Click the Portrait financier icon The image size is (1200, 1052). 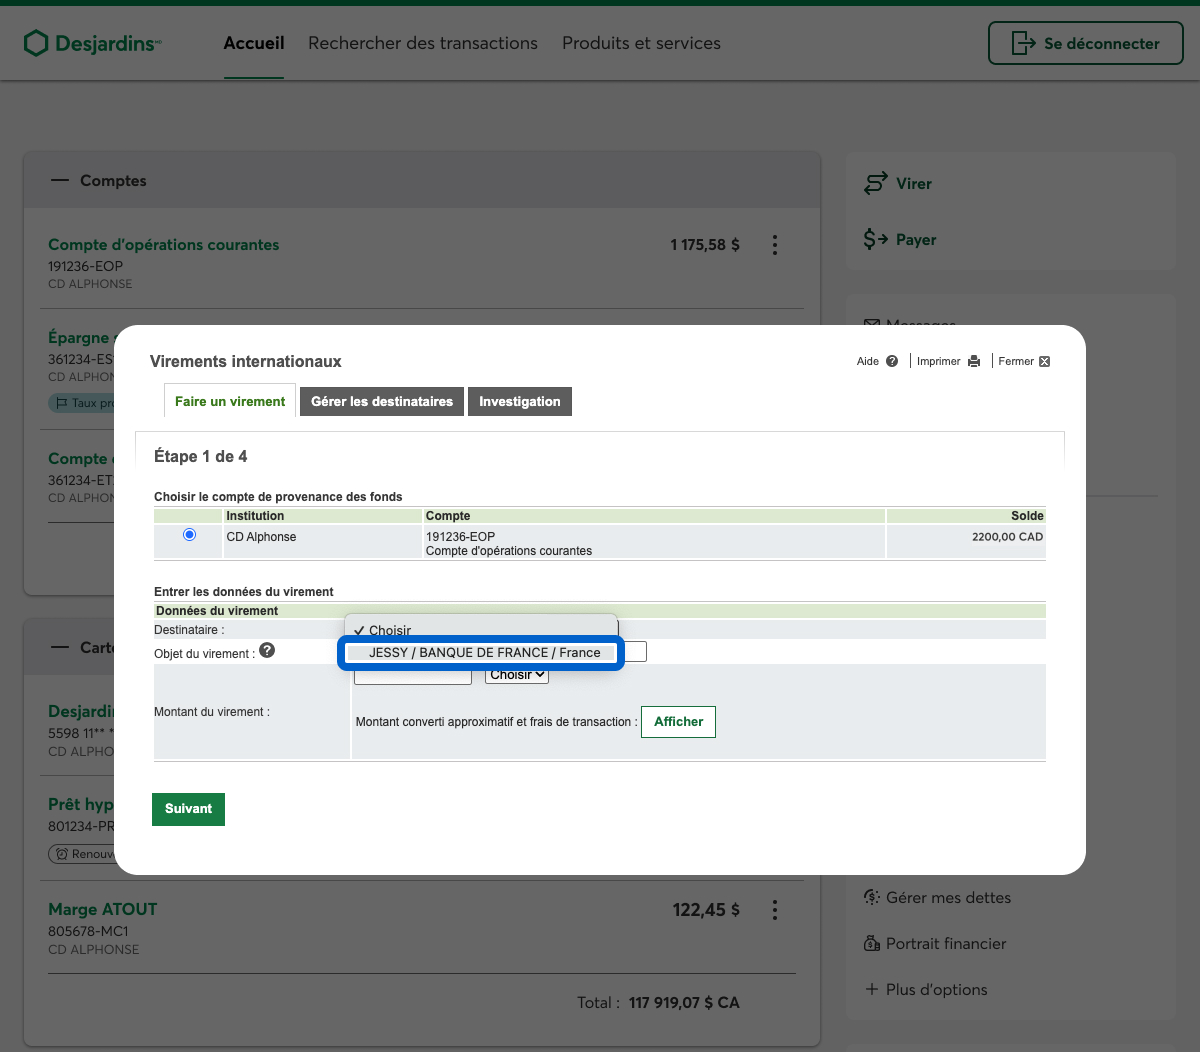tap(872, 943)
